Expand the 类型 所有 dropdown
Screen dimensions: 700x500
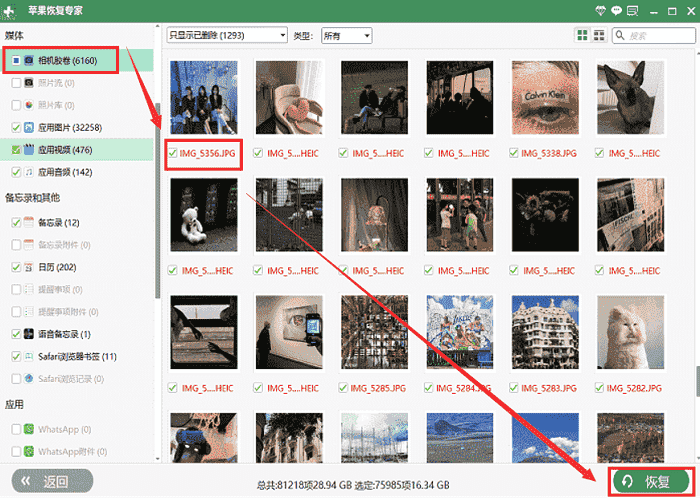pyautogui.click(x=346, y=36)
